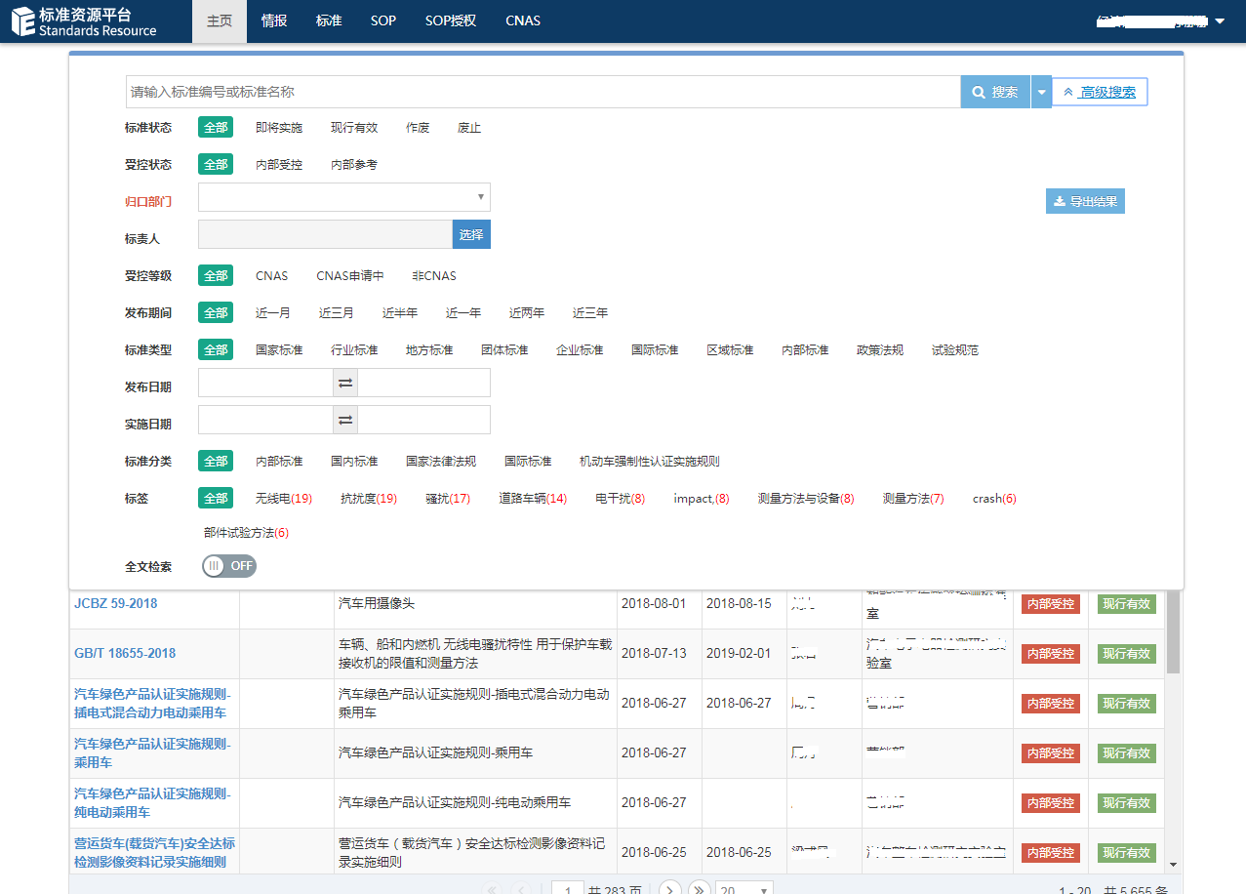The width and height of the screenshot is (1246, 894).
Task: Select 国家法律法规 under 标准分类
Action: [441, 461]
